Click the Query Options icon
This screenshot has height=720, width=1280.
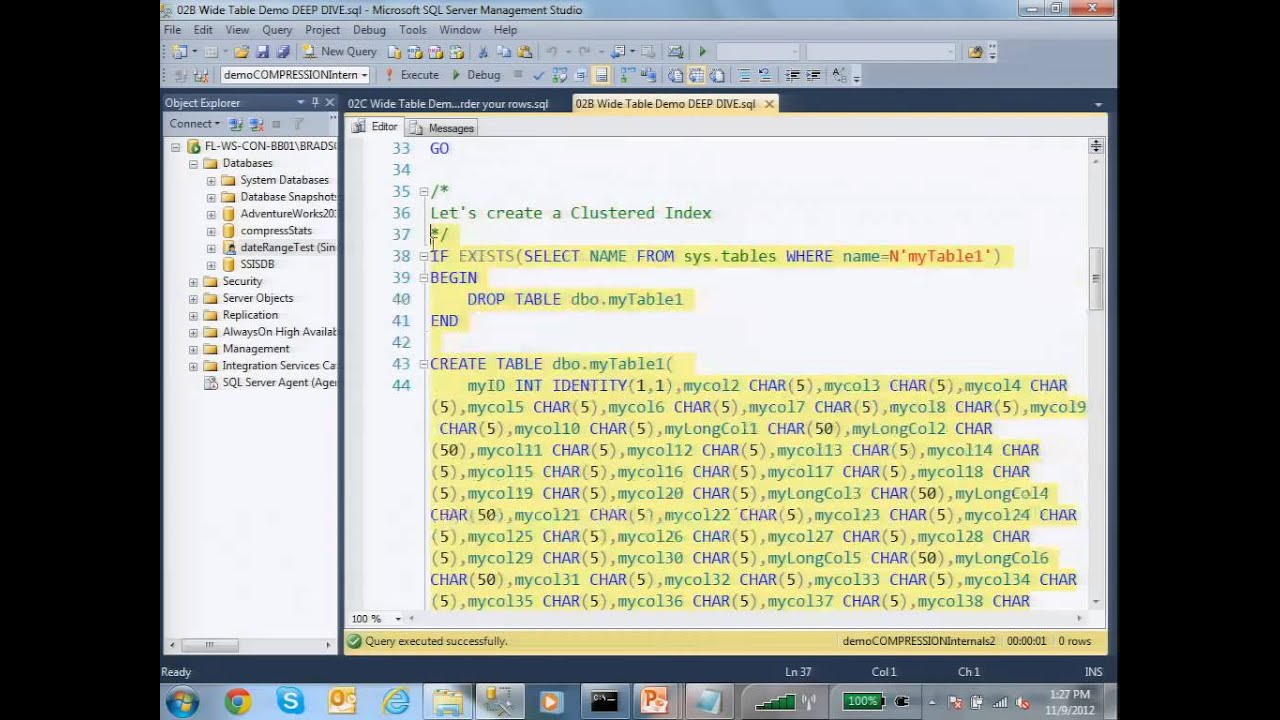point(580,75)
